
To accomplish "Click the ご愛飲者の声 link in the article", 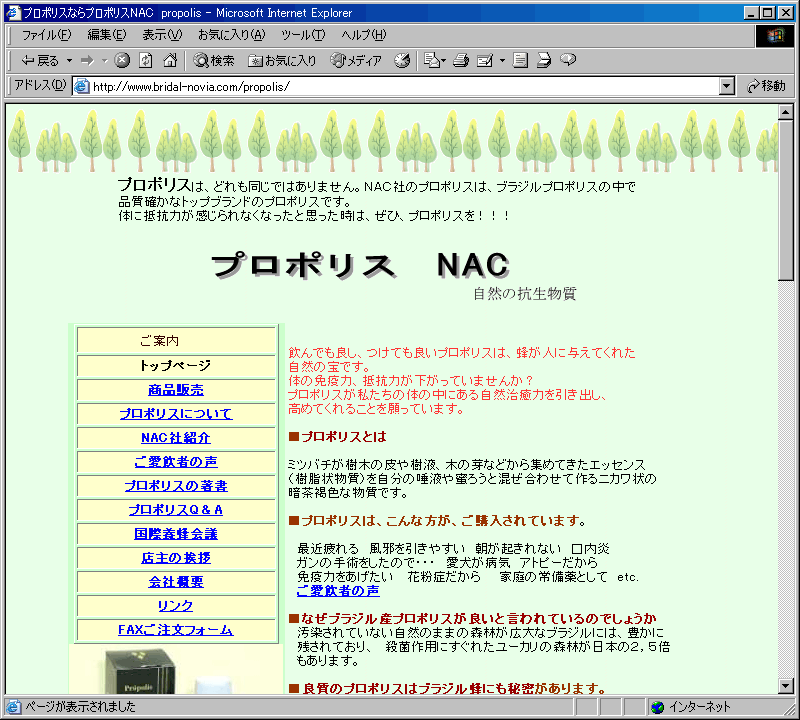I will click(x=338, y=591).
